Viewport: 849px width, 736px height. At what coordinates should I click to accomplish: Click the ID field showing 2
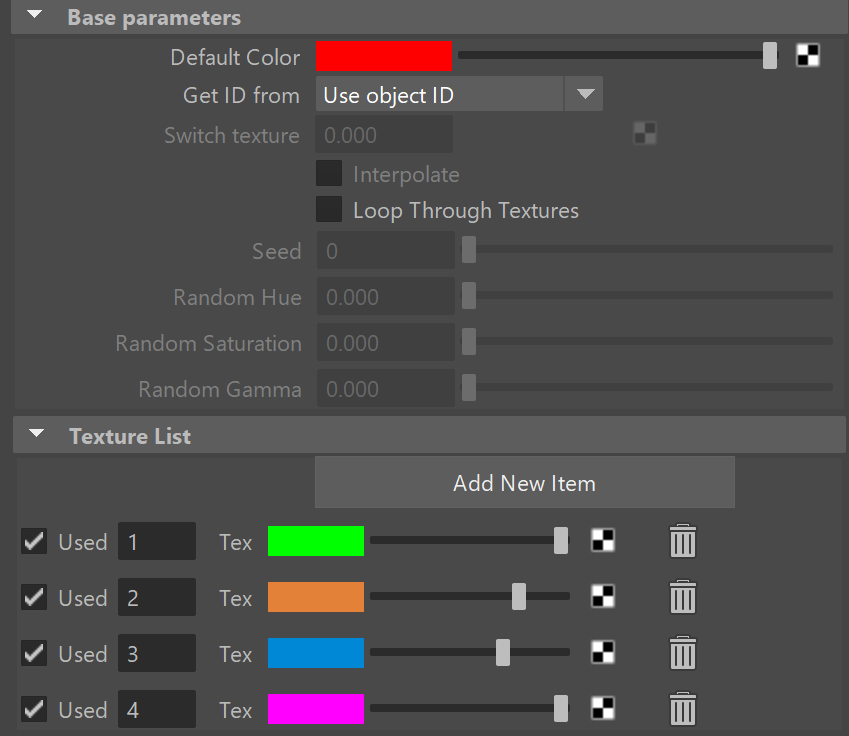(157, 597)
